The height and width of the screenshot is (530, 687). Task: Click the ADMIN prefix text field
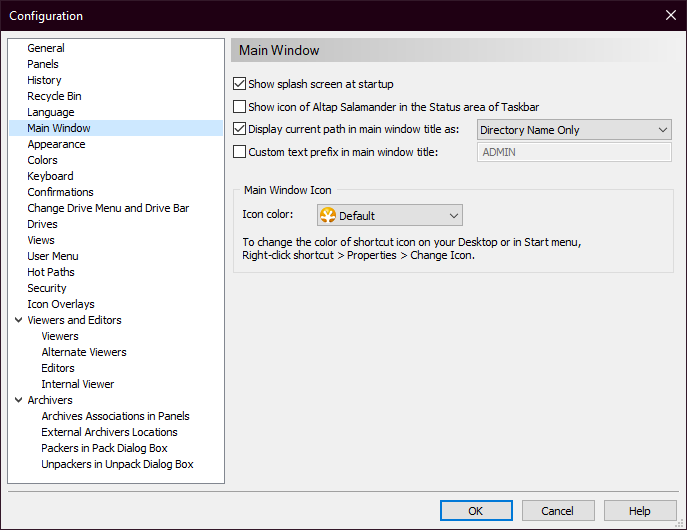(x=574, y=152)
